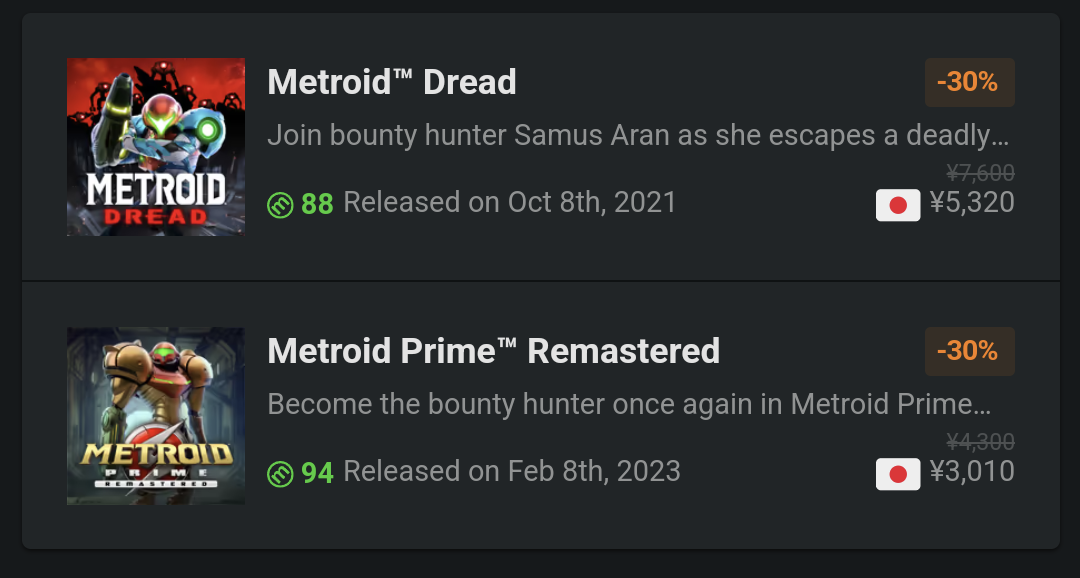
Task: Click the struck-through original price ¥4,300
Action: coord(980,442)
